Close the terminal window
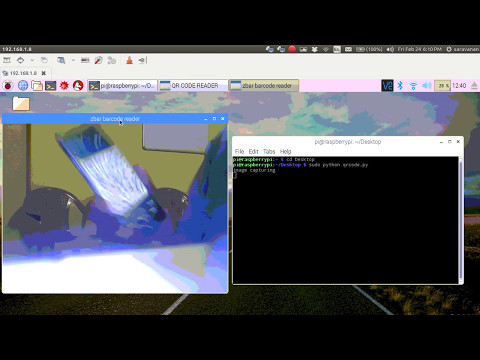The image size is (480, 360). coord(458,142)
